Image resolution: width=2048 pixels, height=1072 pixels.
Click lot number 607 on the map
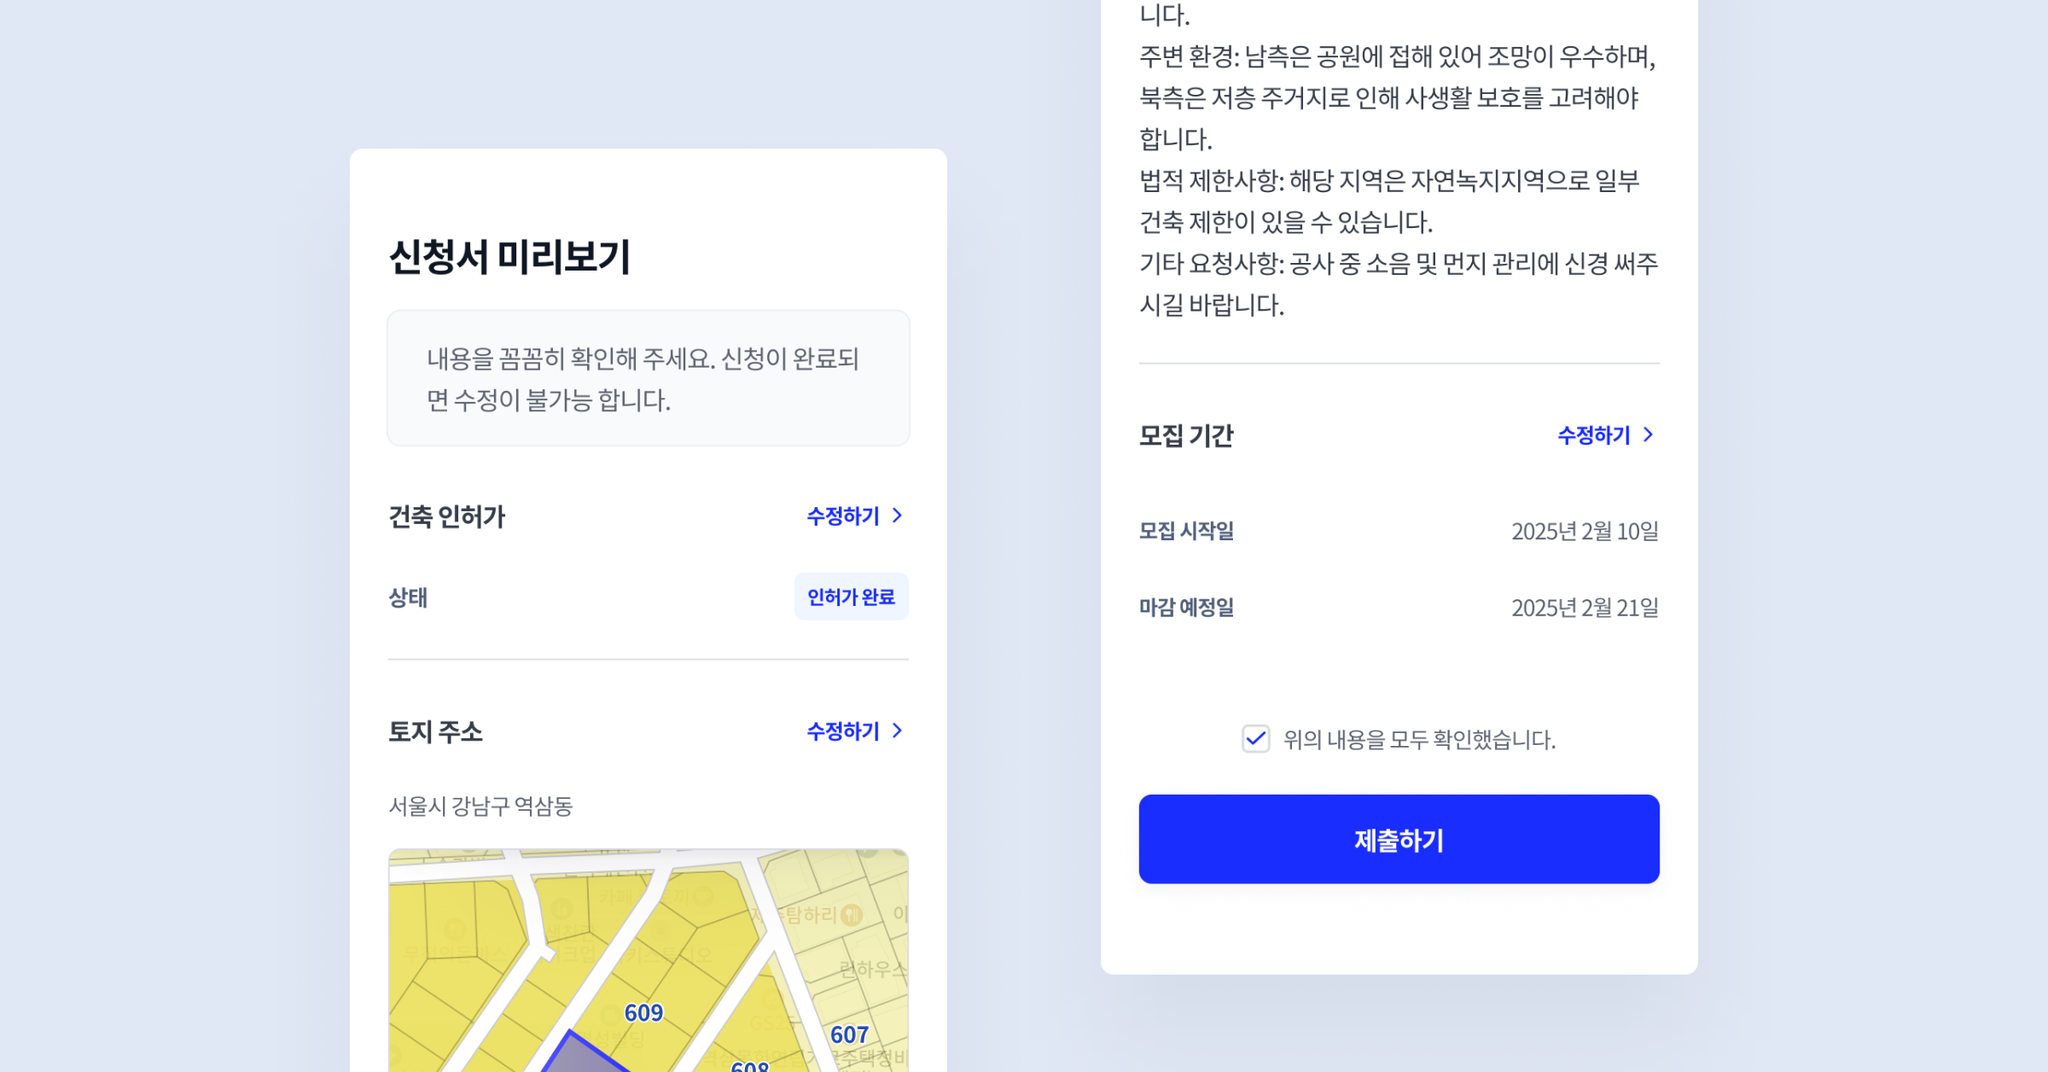click(x=849, y=1035)
